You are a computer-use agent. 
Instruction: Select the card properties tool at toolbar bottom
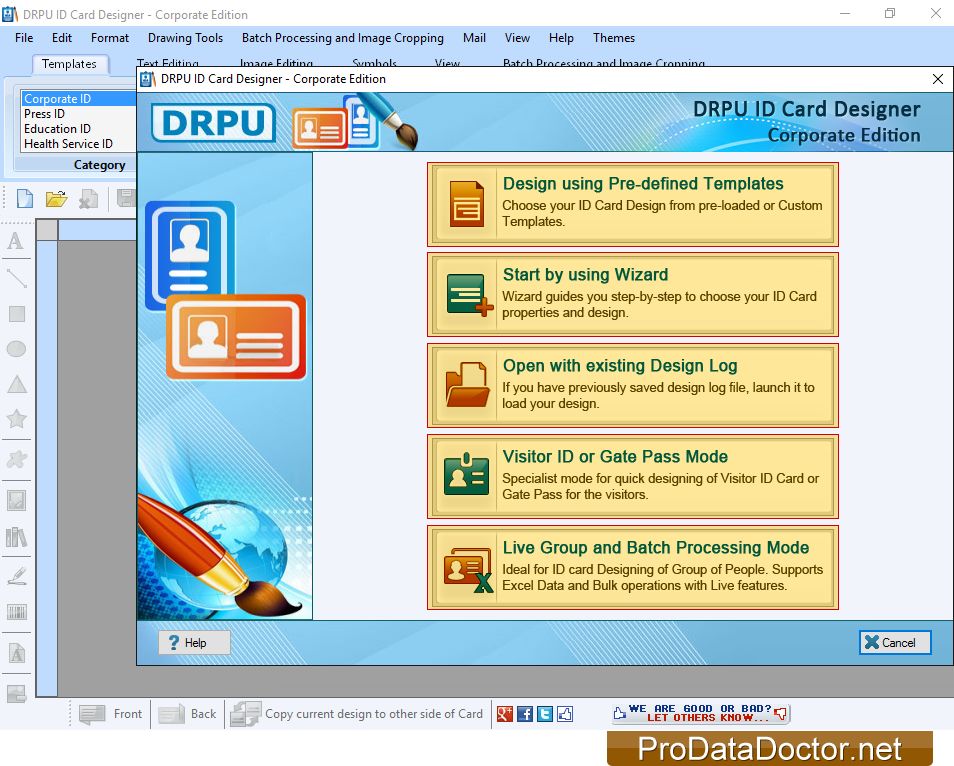pyautogui.click(x=16, y=694)
